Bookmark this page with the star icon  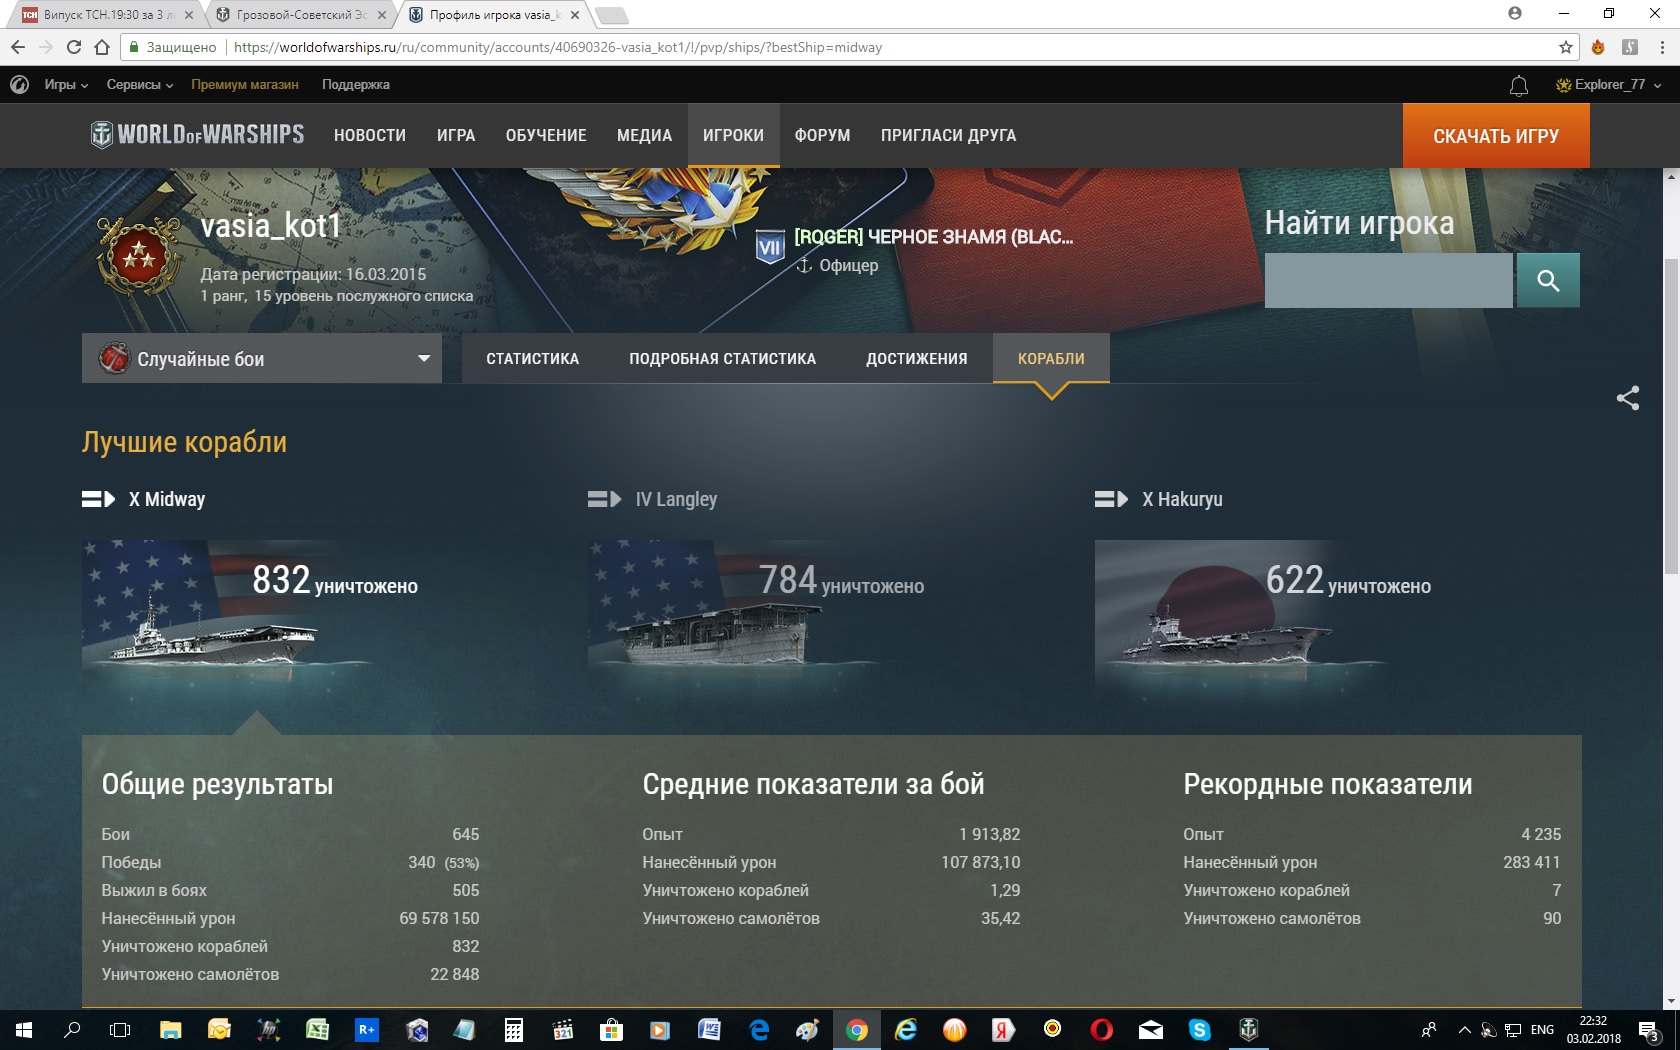[1565, 47]
